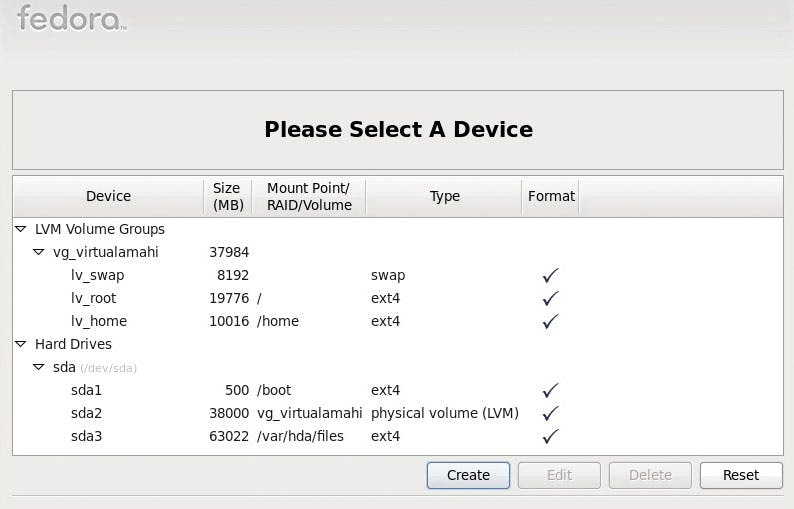
Task: Click the swap type cell
Action: coord(388,276)
